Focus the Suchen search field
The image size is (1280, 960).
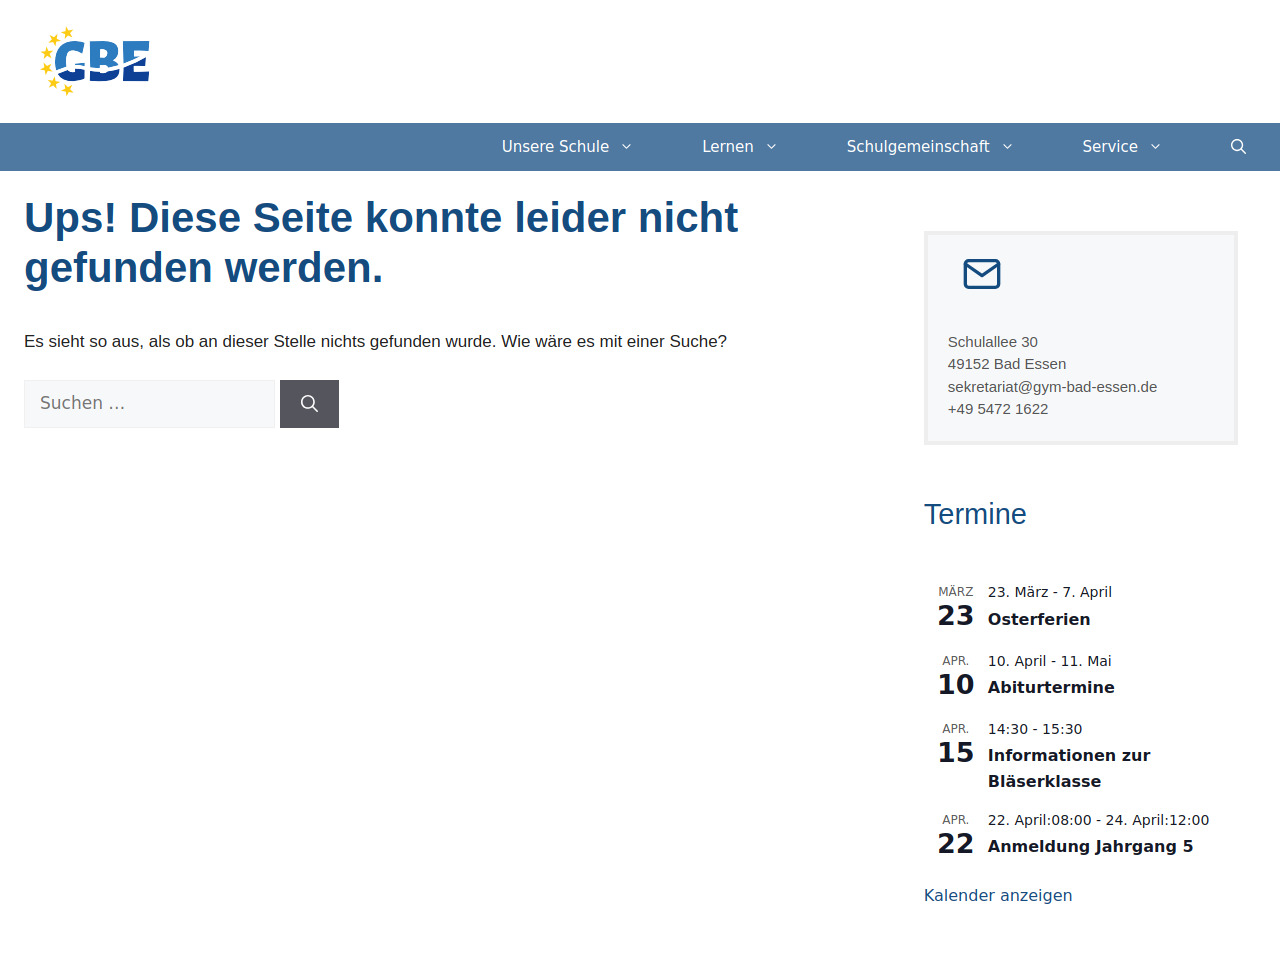(149, 404)
